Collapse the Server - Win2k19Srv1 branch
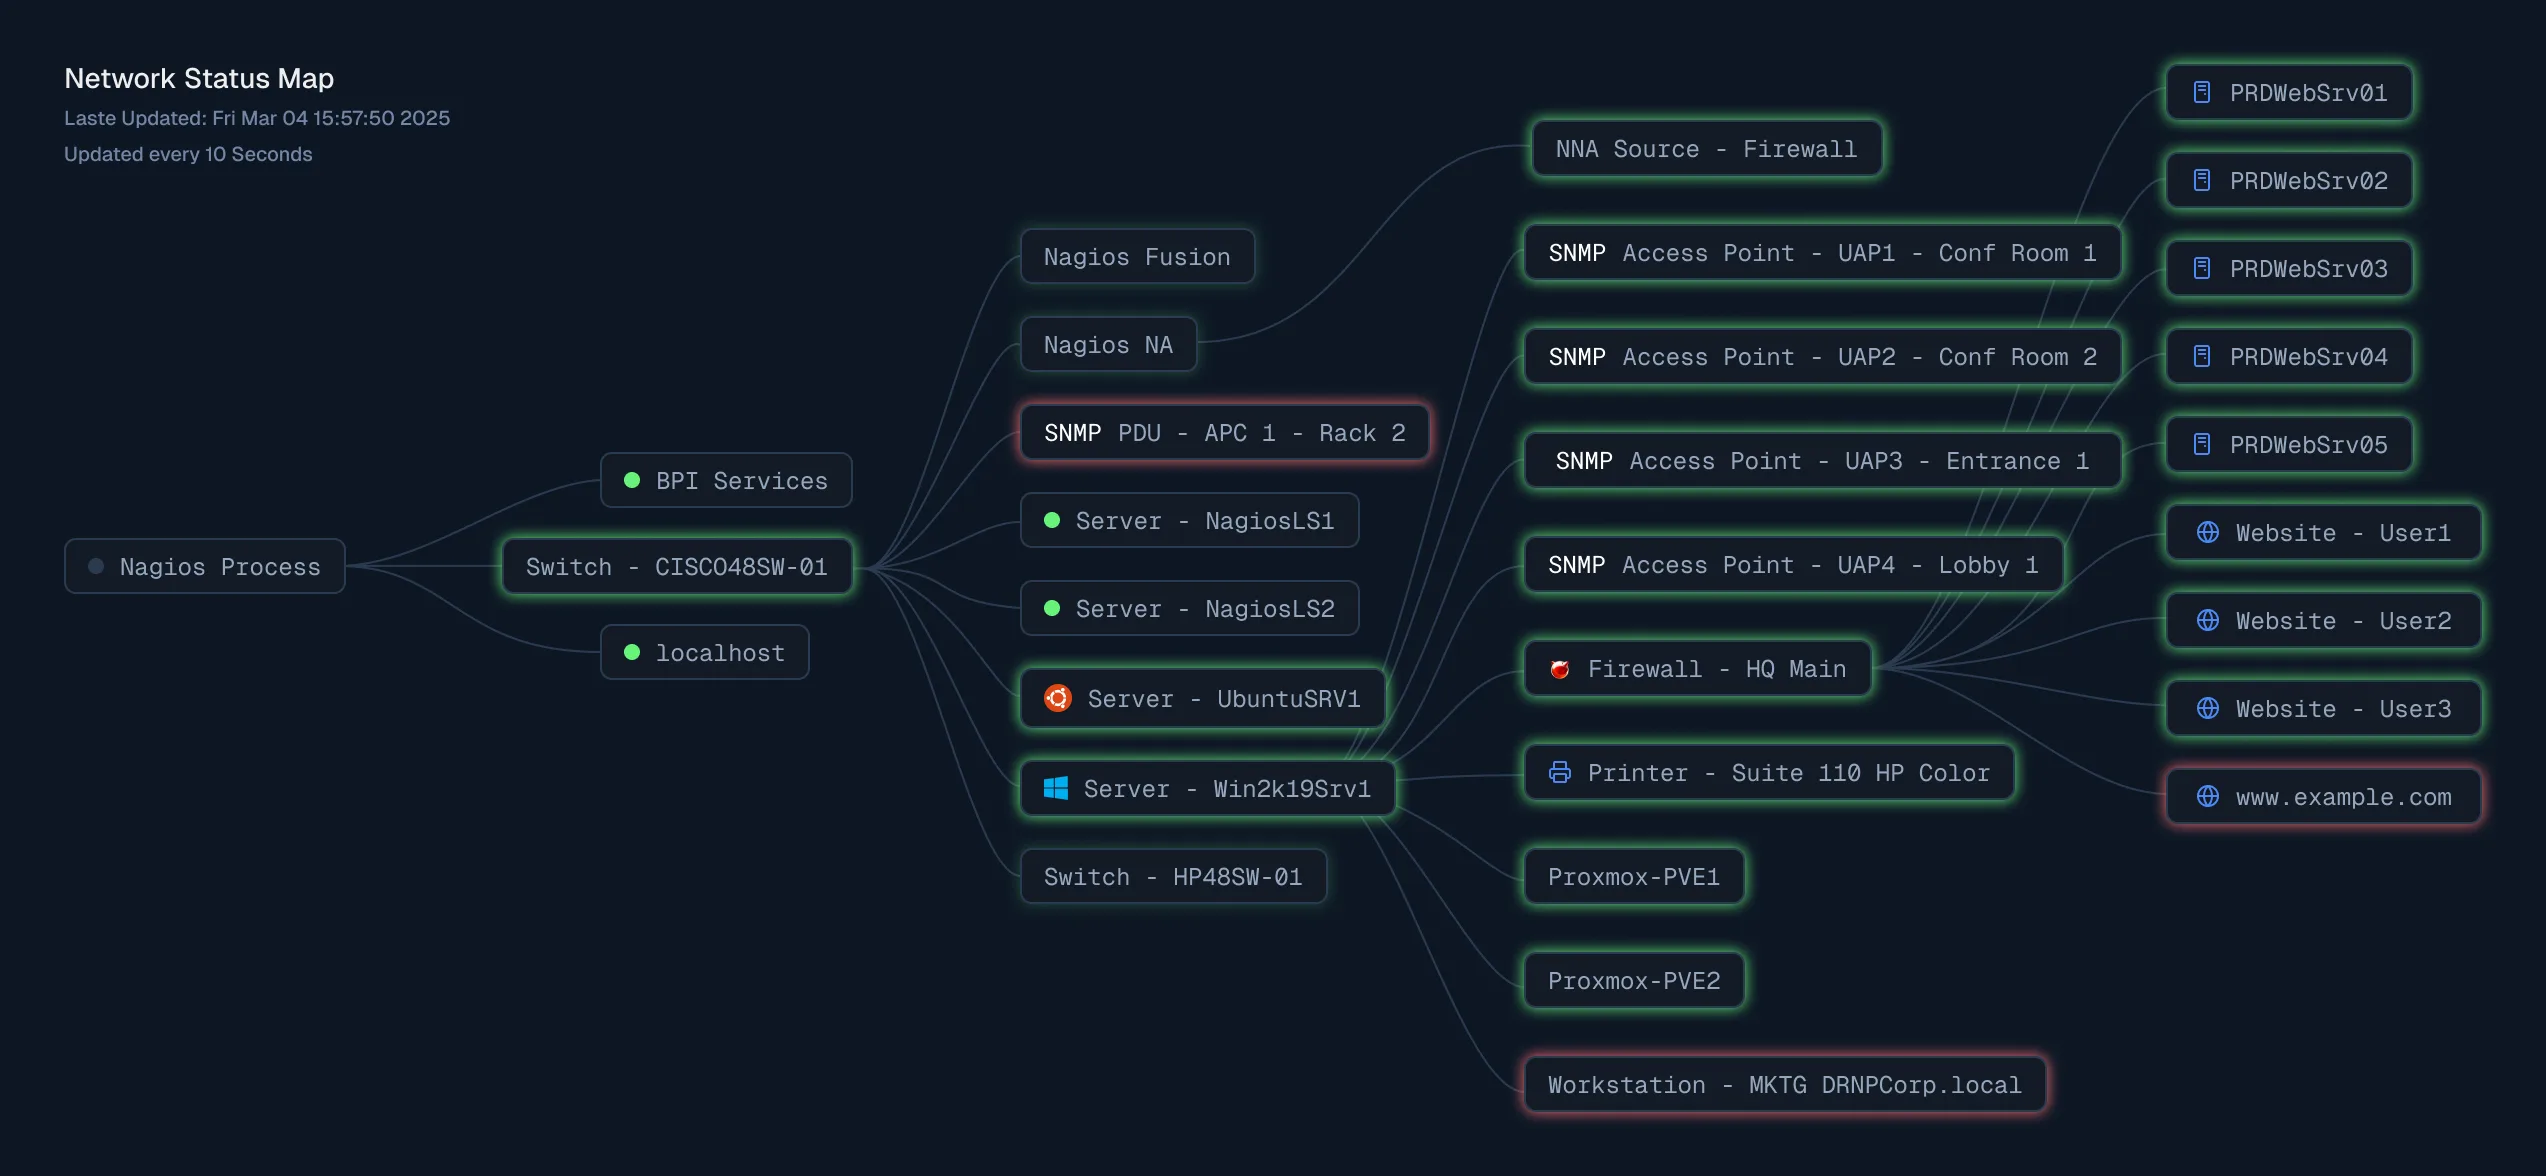2546x1176 pixels. click(1206, 788)
